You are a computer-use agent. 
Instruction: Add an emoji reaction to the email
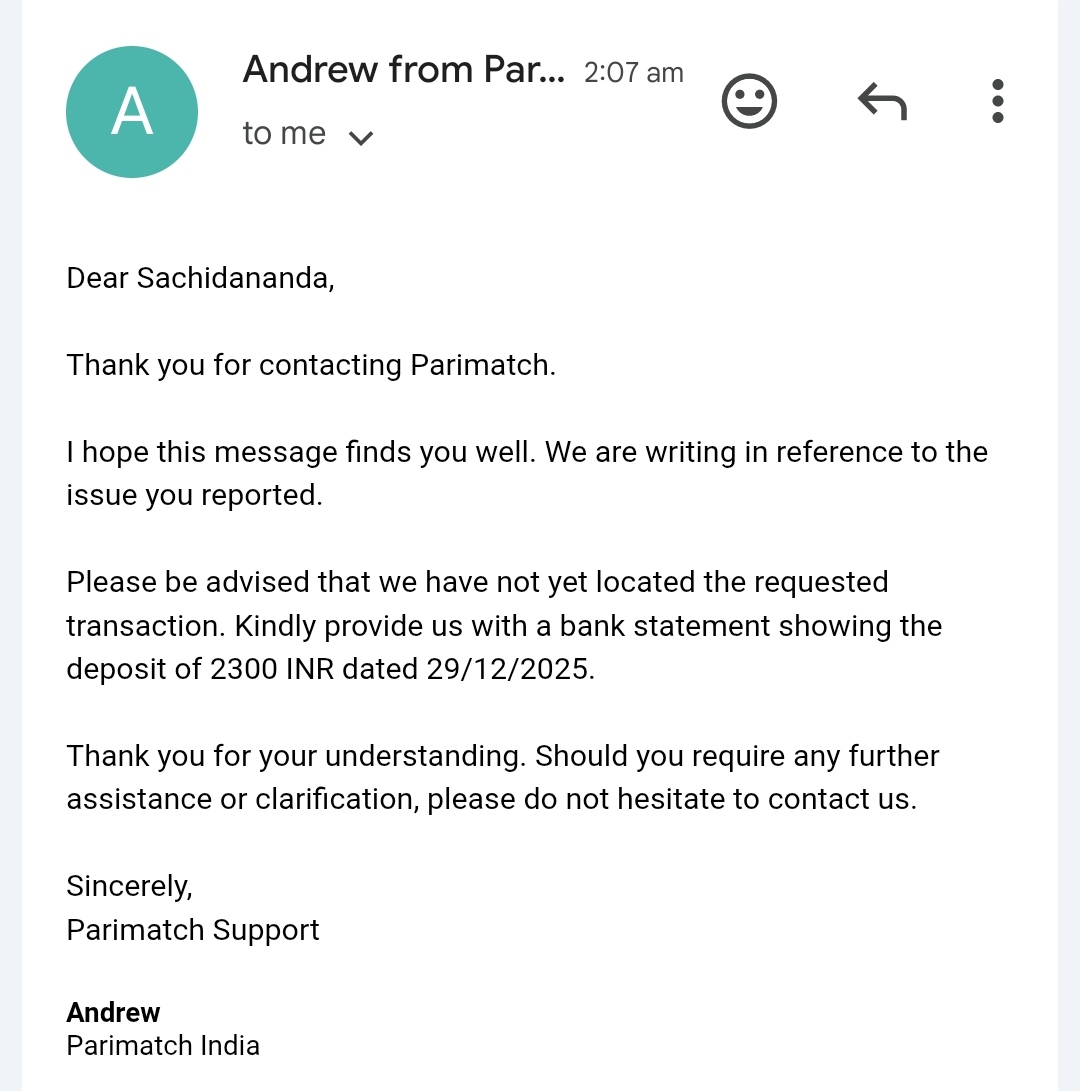click(x=749, y=101)
